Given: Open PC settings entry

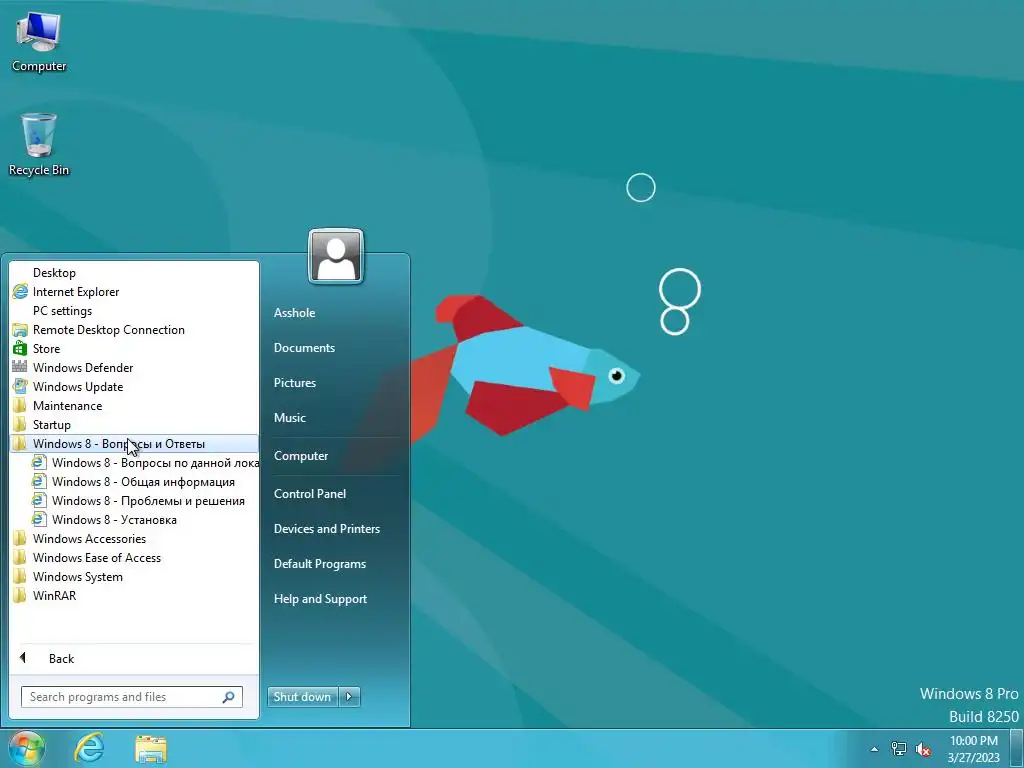Looking at the screenshot, I should pos(134,311).
